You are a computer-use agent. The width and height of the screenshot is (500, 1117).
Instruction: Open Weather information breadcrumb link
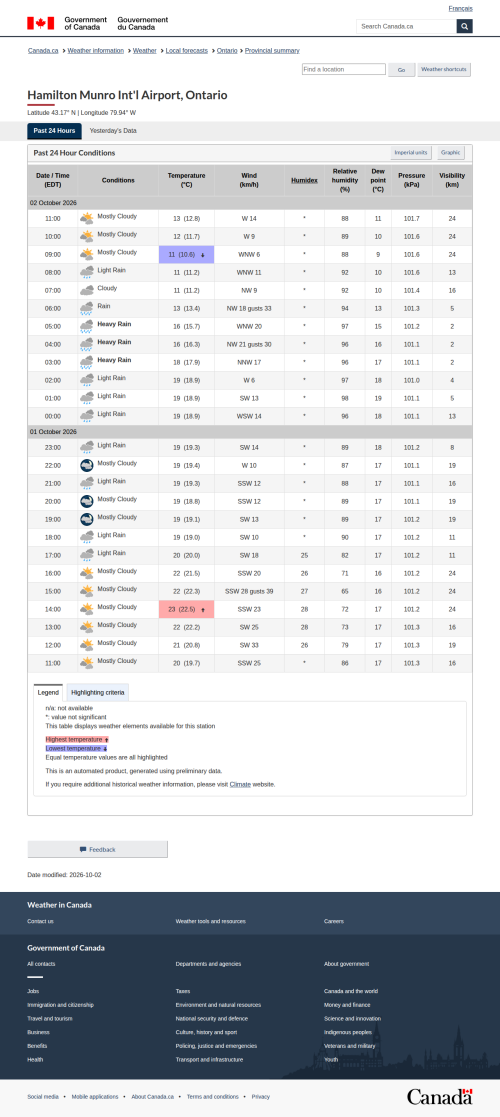pyautogui.click(x=95, y=51)
